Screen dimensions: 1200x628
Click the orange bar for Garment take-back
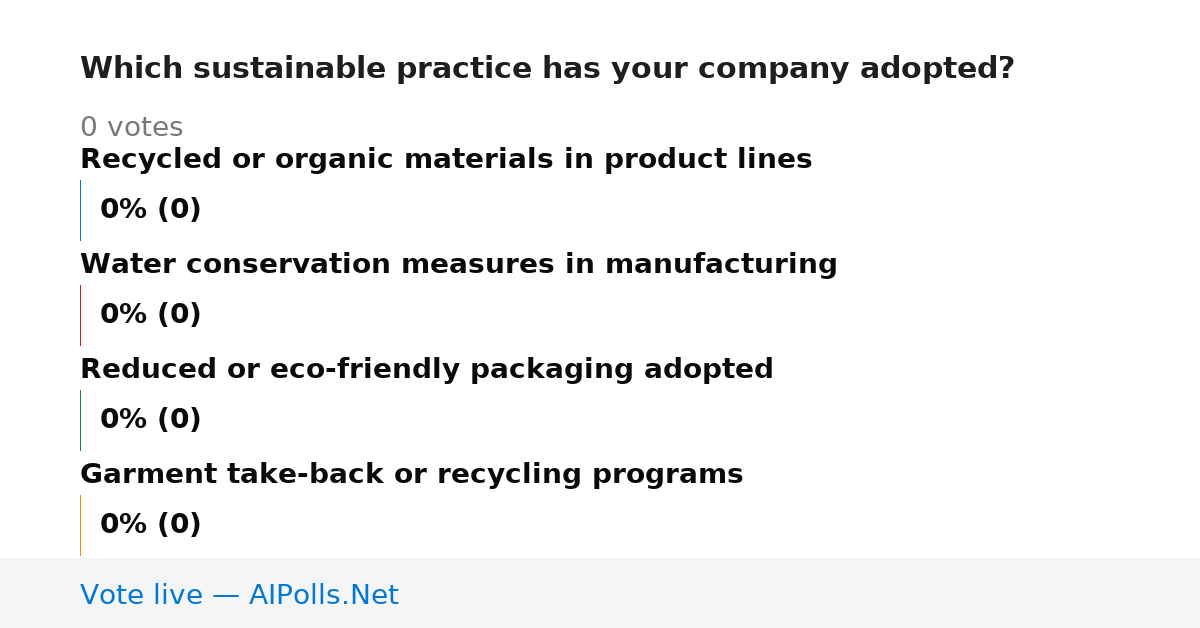pyautogui.click(x=80, y=525)
